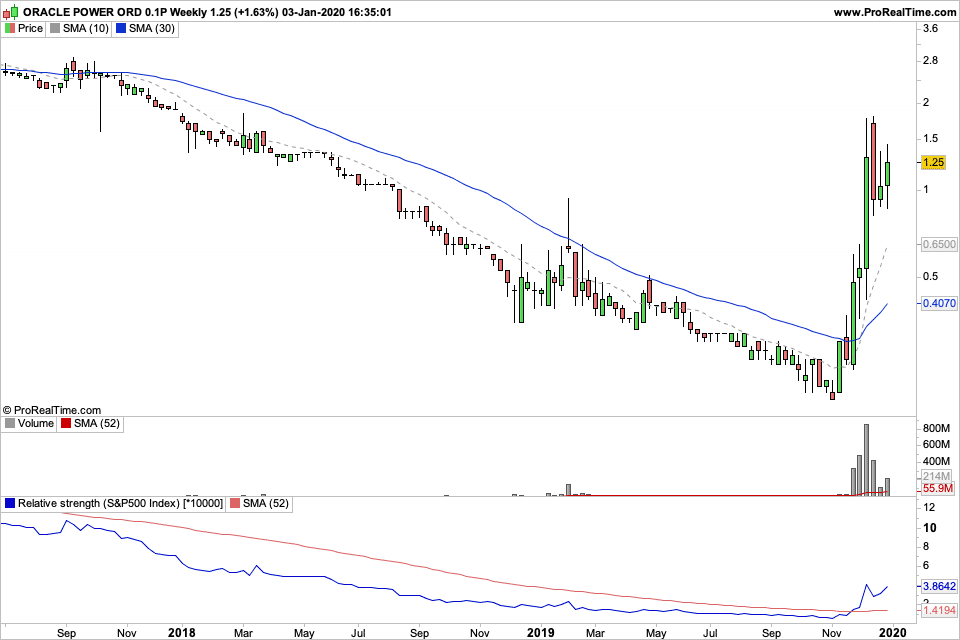Image resolution: width=960 pixels, height=640 pixels.
Task: Open the Volume legend label
Action: click(36, 423)
